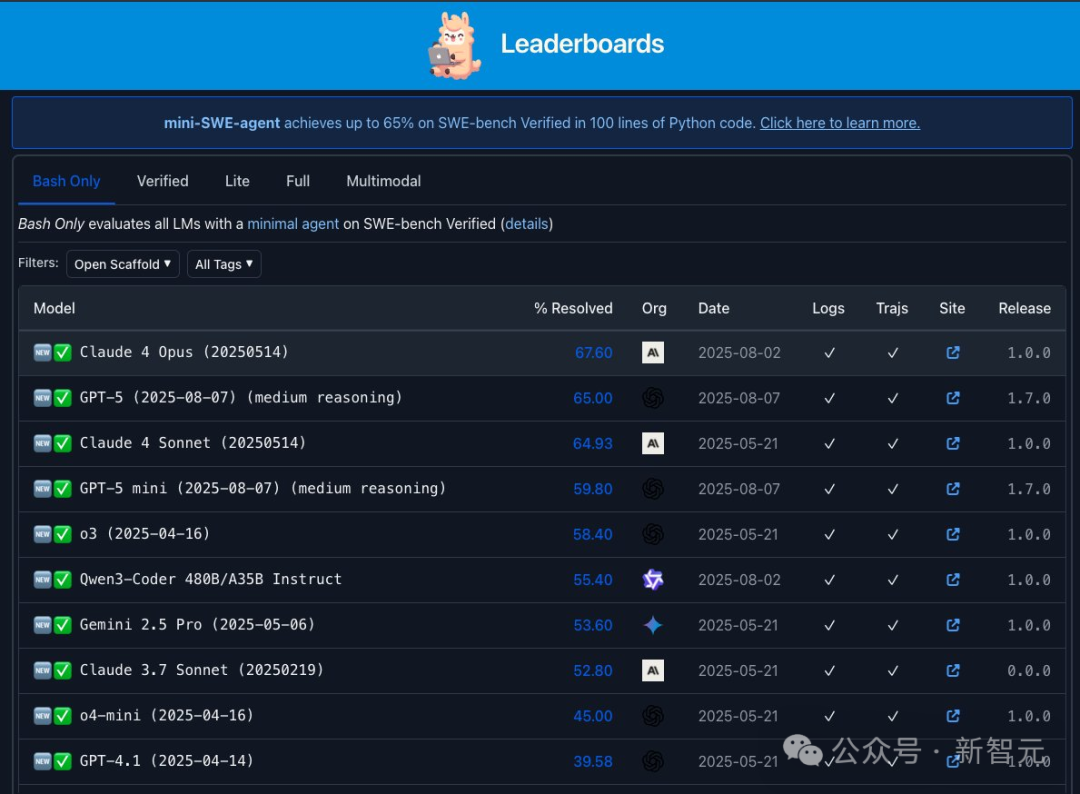Open the site link icon in the 65.00 row

pyautogui.click(x=953, y=398)
